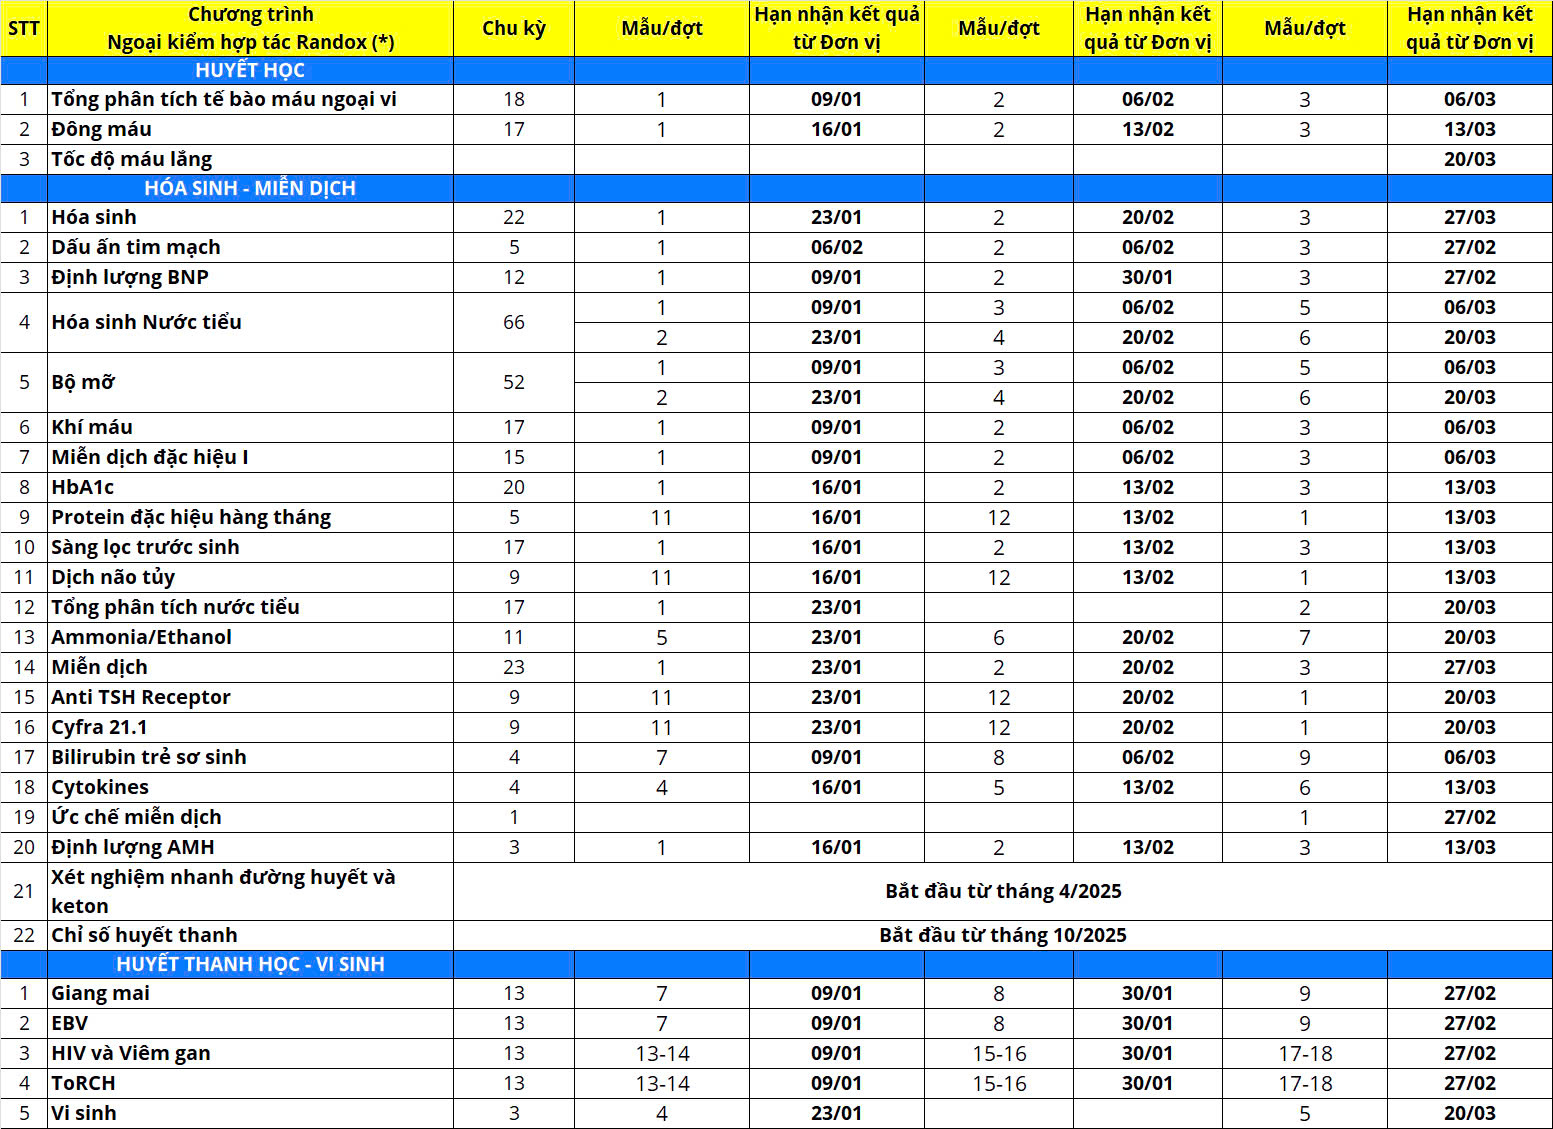
Task: Click the Hóa sinh Nước tiểu merged cell
Action: click(147, 322)
